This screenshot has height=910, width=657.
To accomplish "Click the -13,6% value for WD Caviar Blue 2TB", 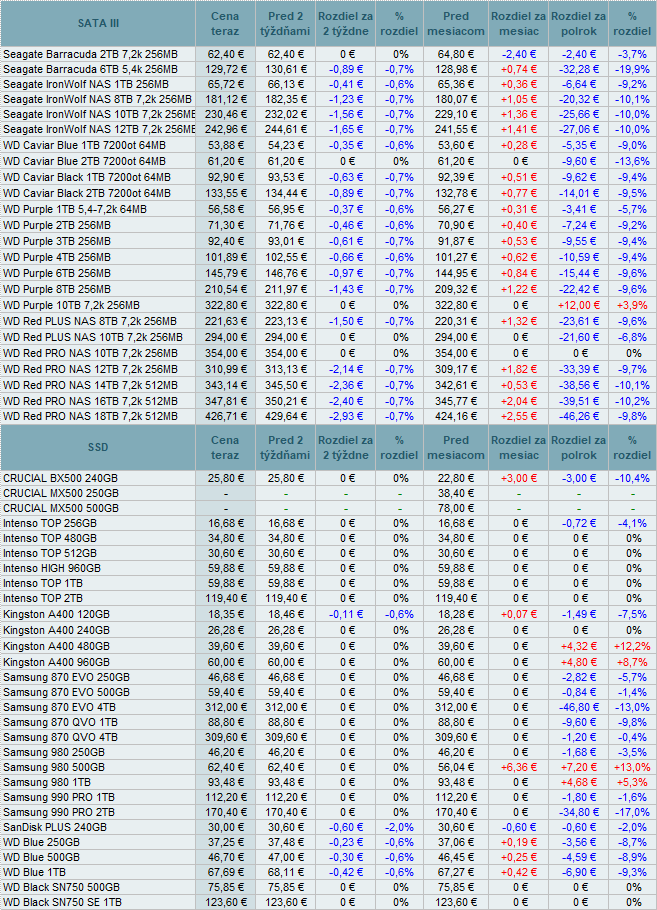I will [x=632, y=161].
